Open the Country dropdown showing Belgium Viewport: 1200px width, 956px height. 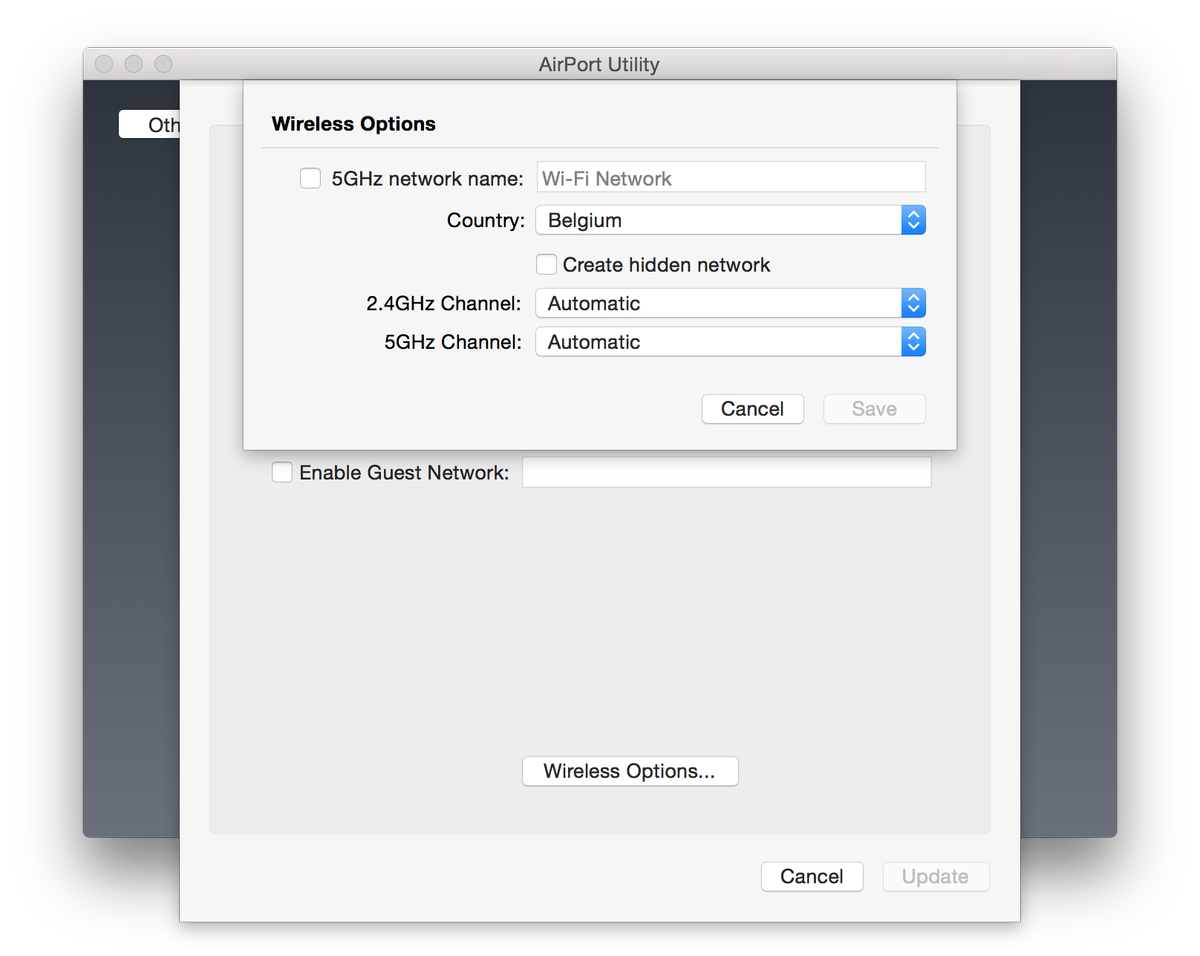(x=731, y=220)
